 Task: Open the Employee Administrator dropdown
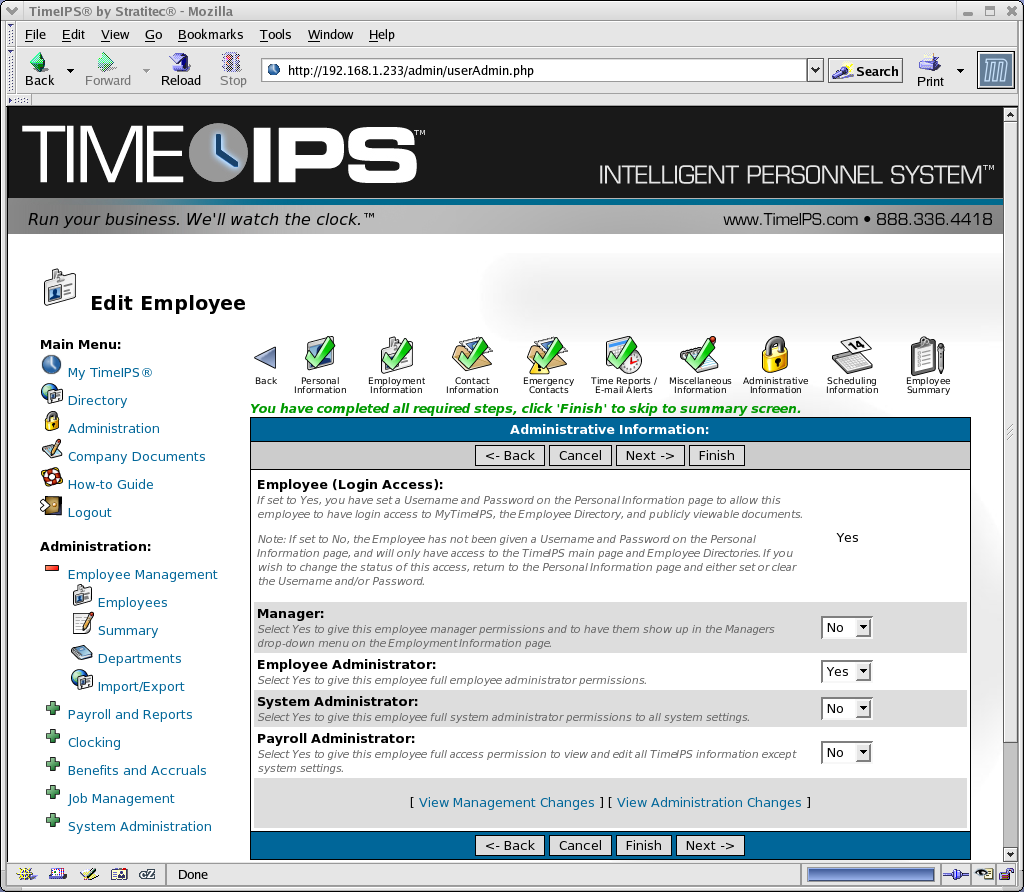[846, 671]
